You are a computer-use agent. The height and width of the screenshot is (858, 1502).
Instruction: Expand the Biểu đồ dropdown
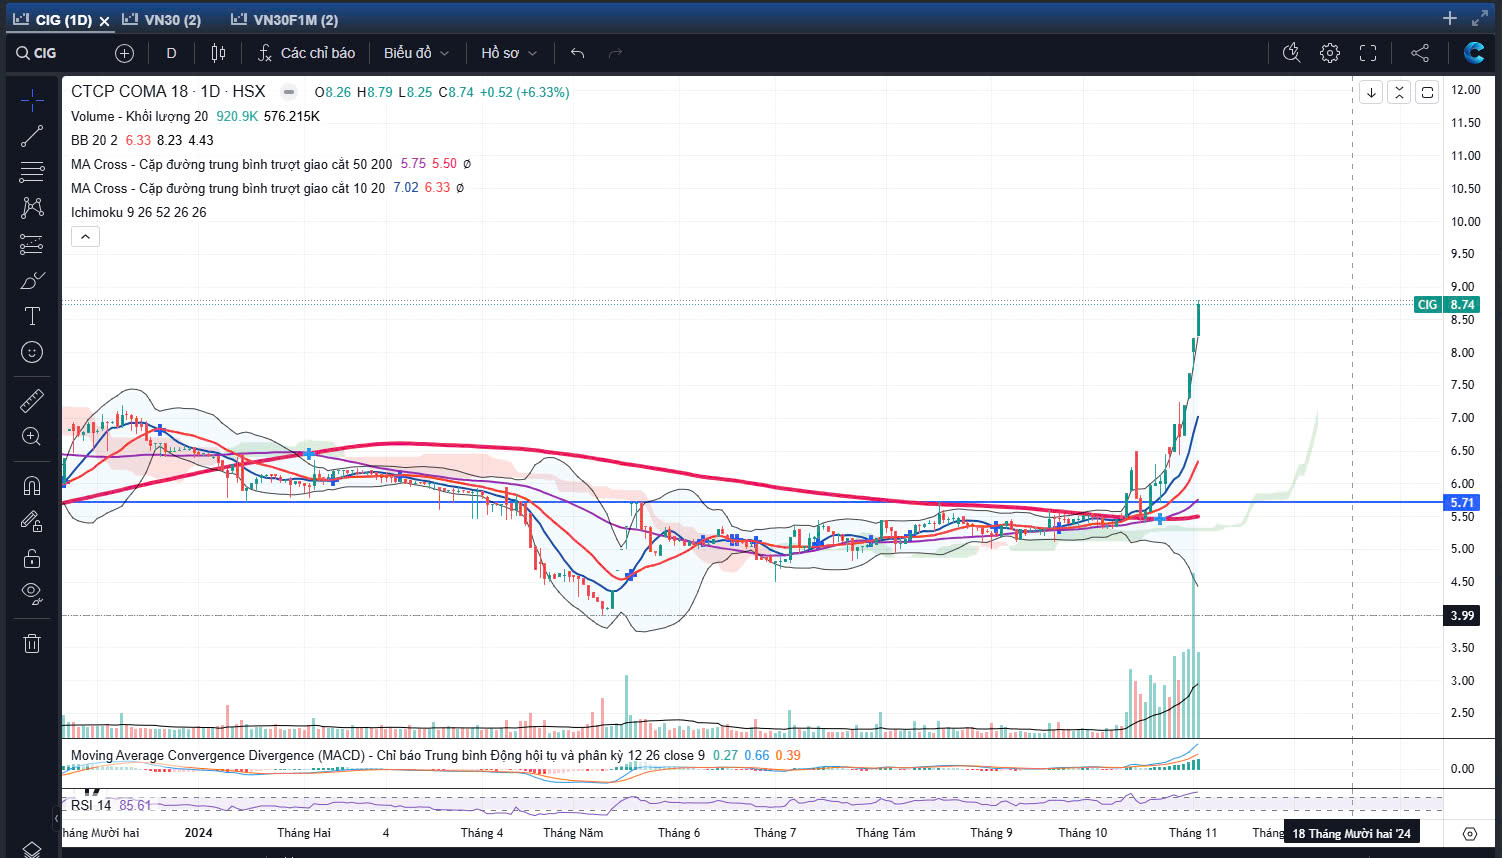416,53
